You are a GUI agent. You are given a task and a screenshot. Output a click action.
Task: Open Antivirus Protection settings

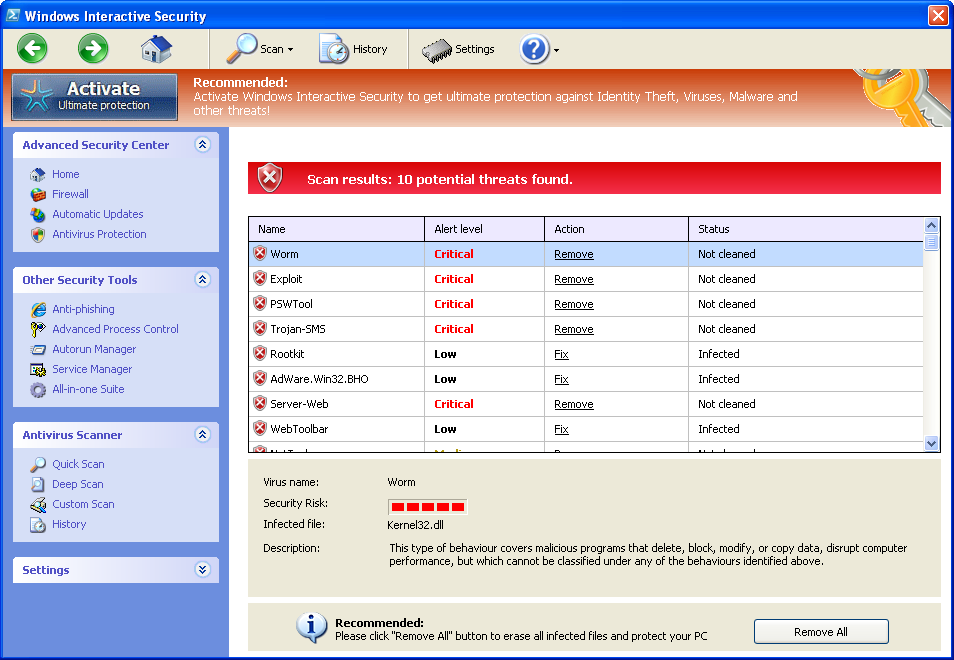point(97,234)
